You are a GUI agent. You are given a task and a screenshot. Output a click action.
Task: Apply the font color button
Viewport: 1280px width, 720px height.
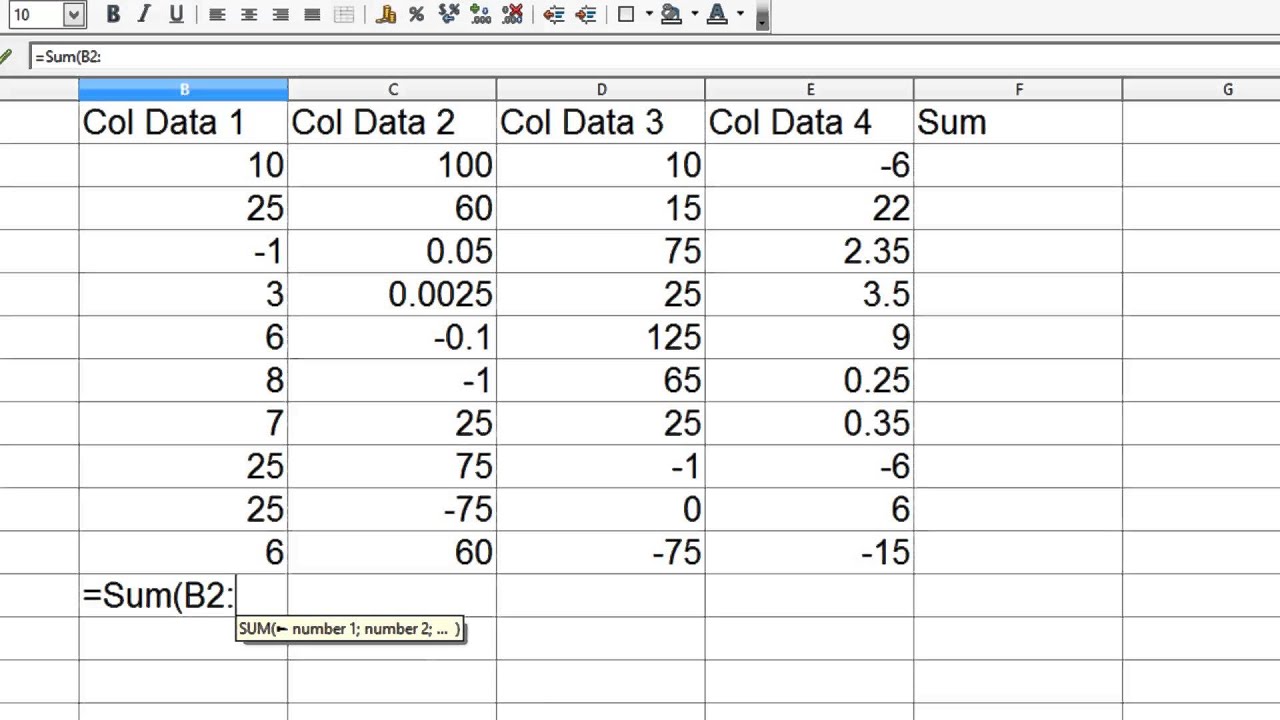717,14
